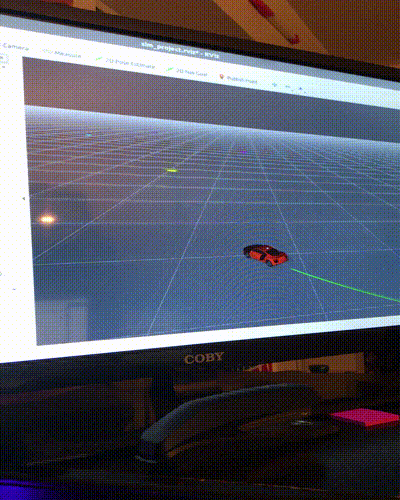Collapse the left panel with the side arrow
The width and height of the screenshot is (400, 500).
[24, 198]
